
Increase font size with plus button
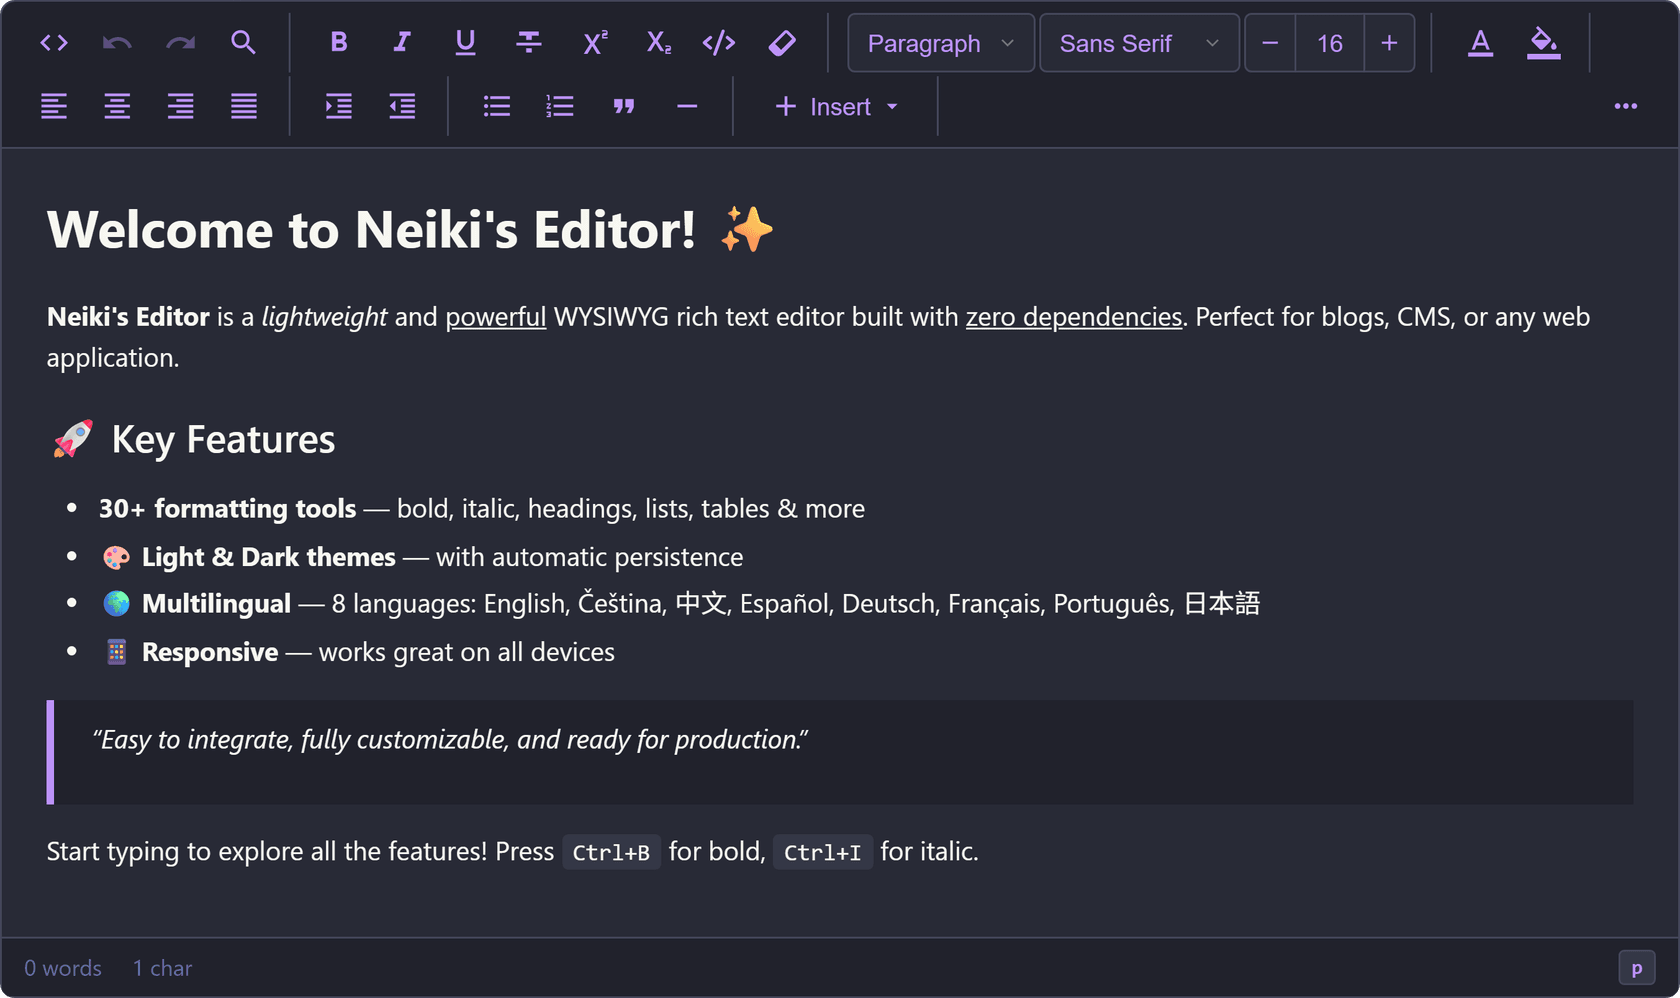(1389, 43)
